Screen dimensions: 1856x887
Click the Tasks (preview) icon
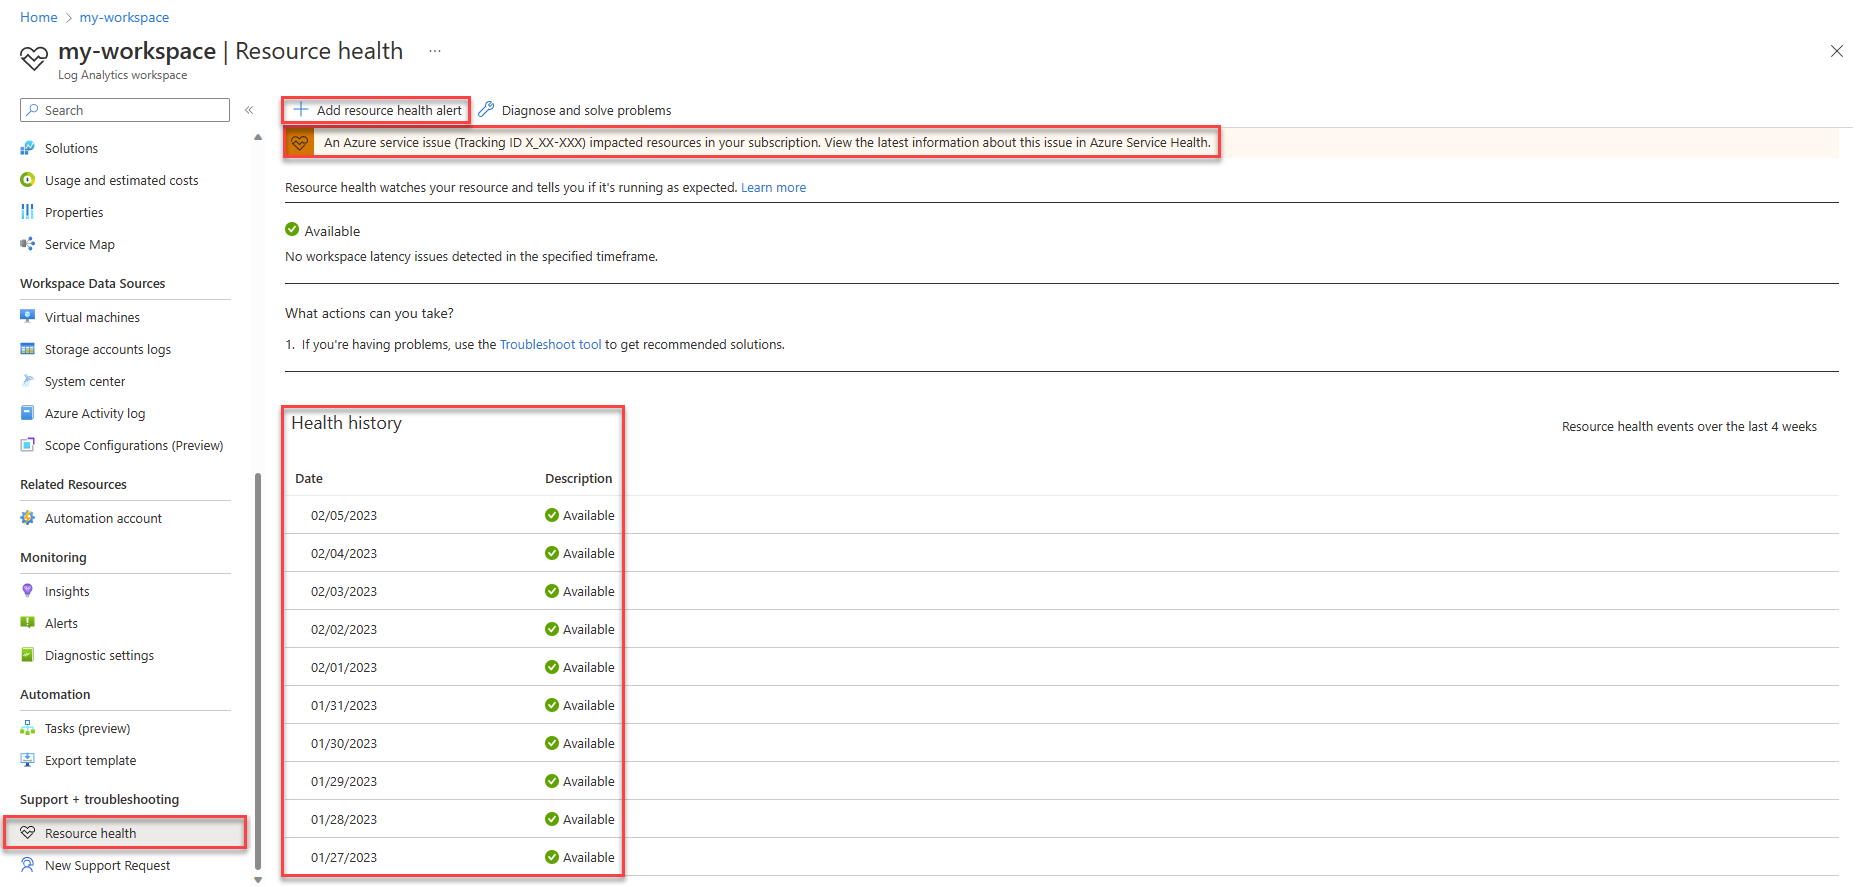coord(28,728)
